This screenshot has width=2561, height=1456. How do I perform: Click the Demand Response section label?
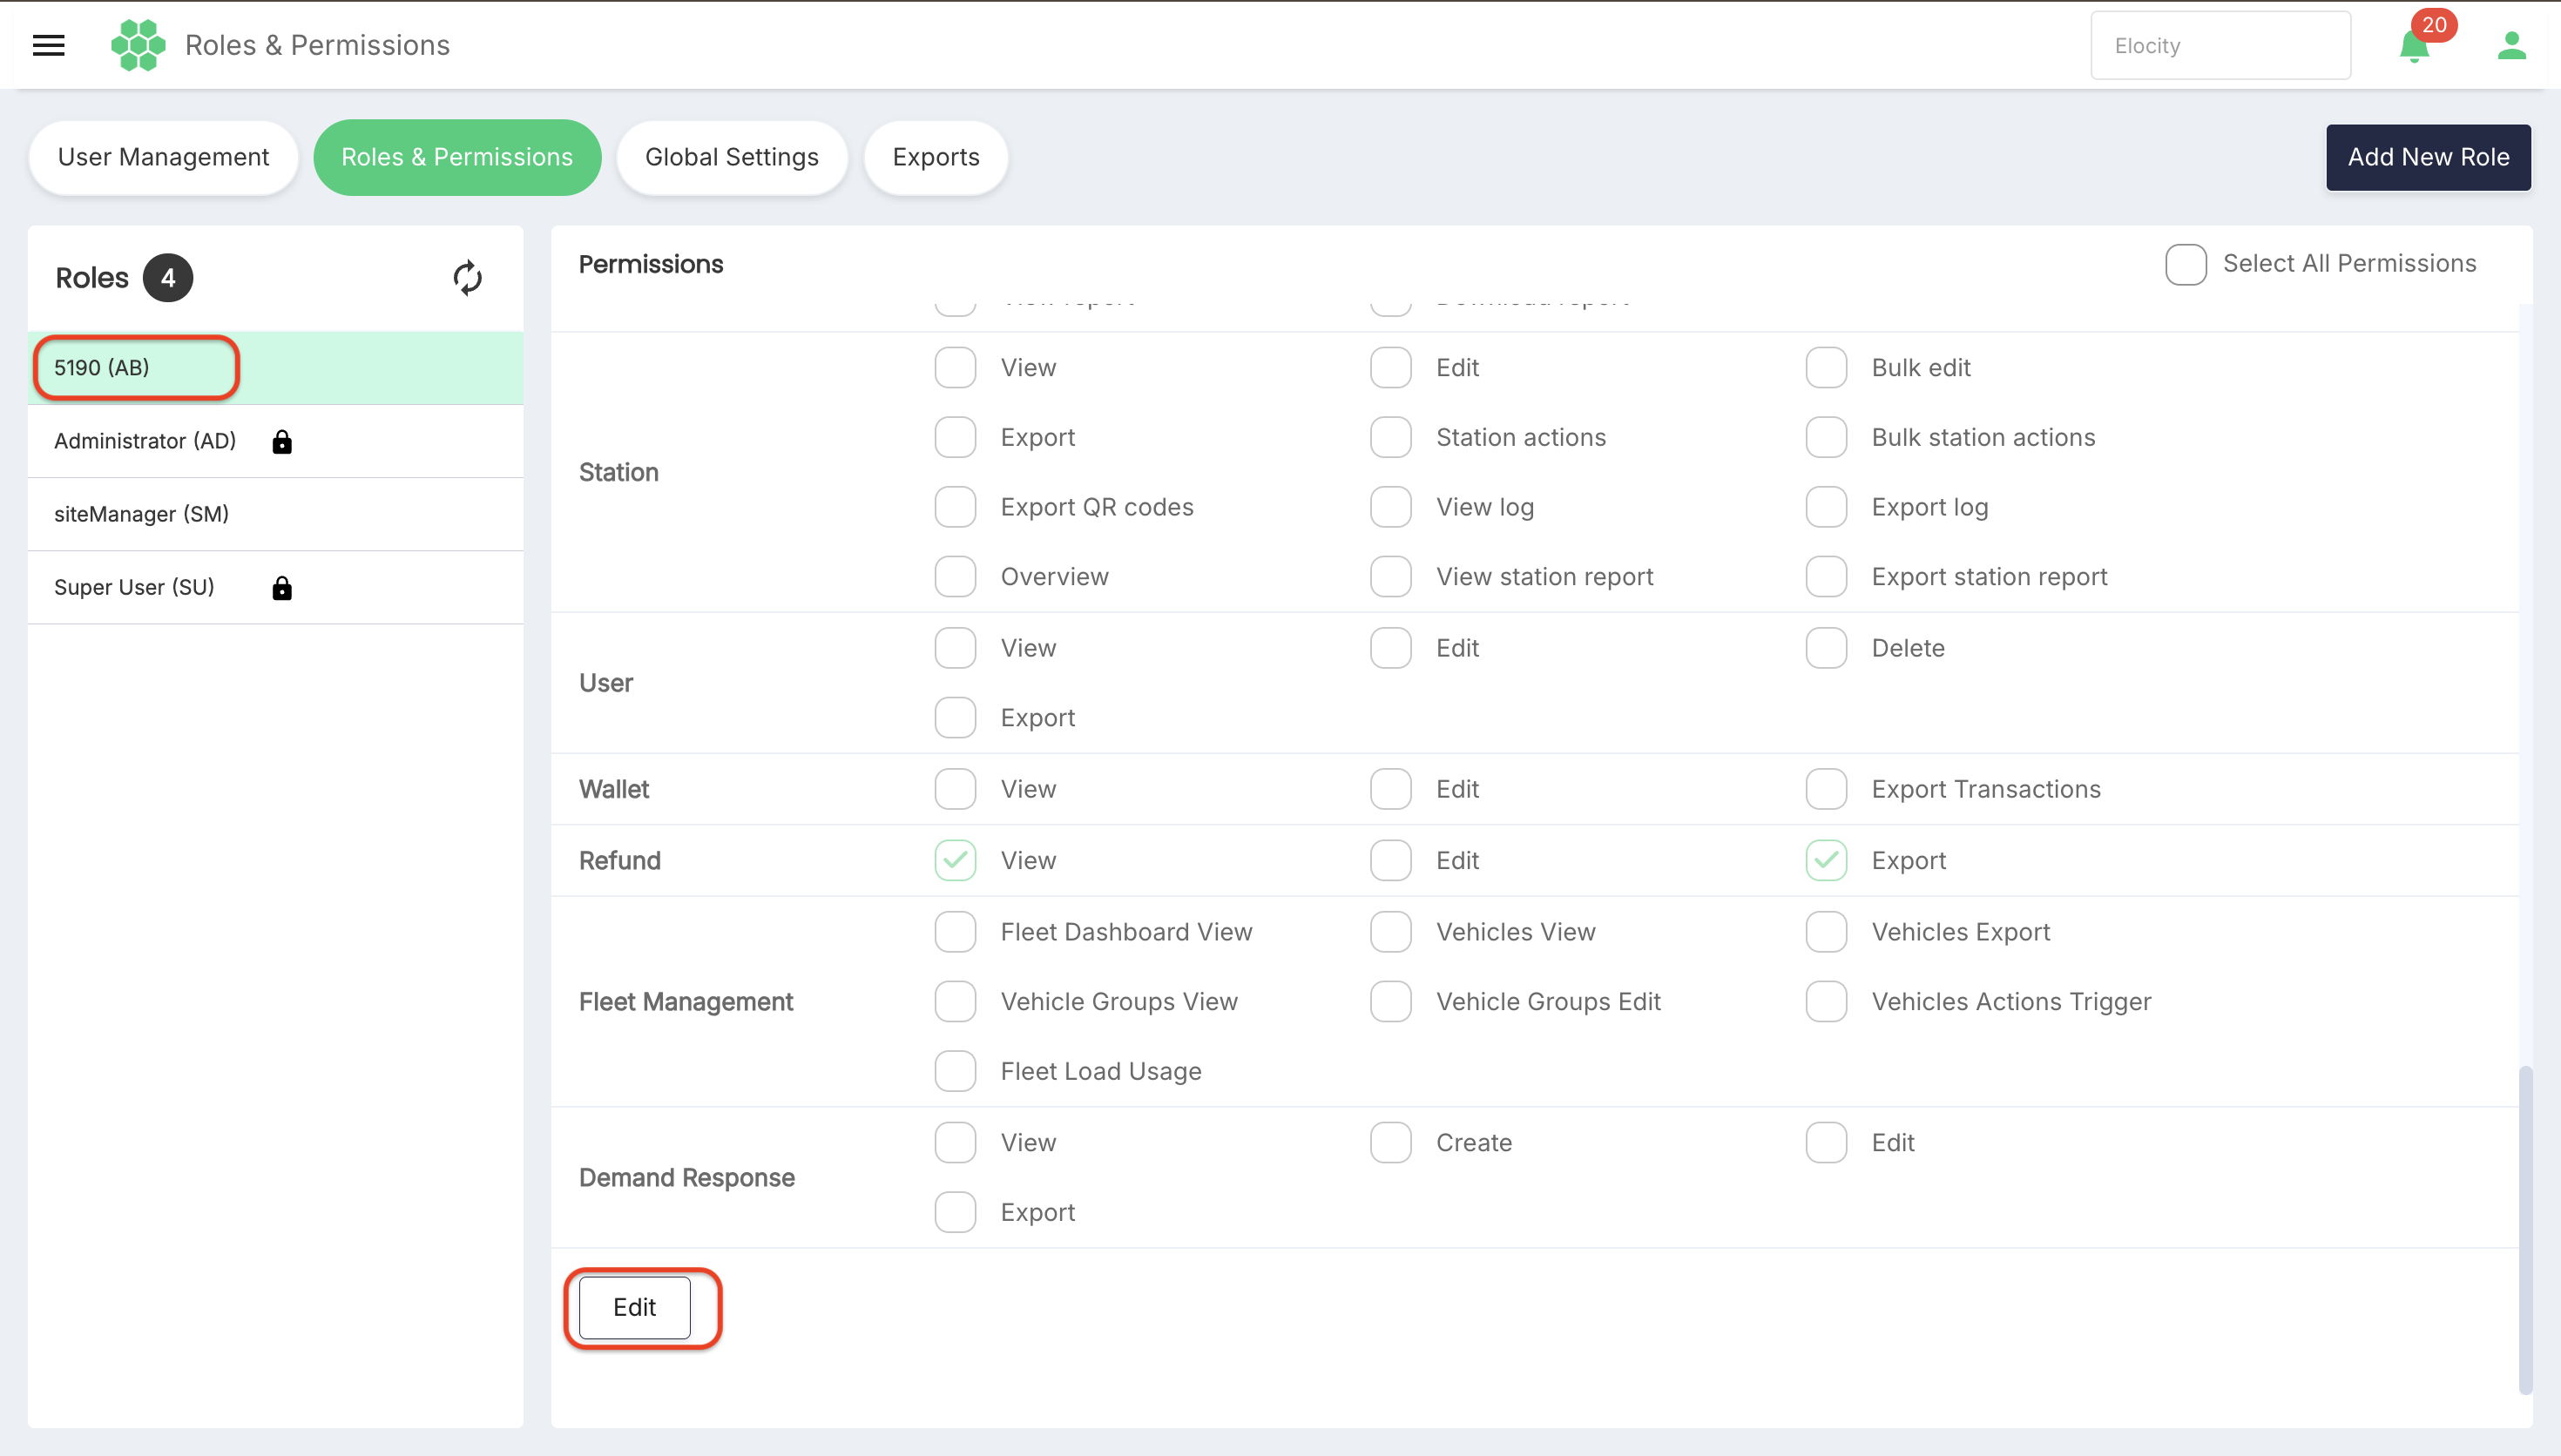[x=687, y=1178]
